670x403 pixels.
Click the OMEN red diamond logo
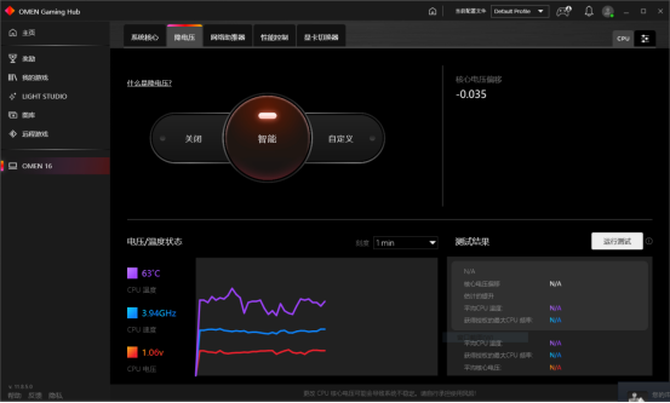coord(9,11)
